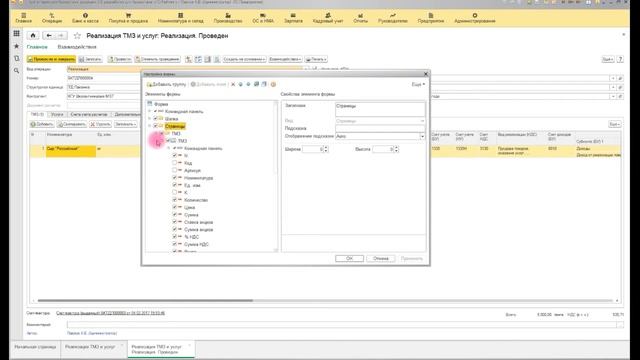Open the Взаимодействия navigation link
The width and height of the screenshot is (640, 360).
pyautogui.click(x=77, y=47)
